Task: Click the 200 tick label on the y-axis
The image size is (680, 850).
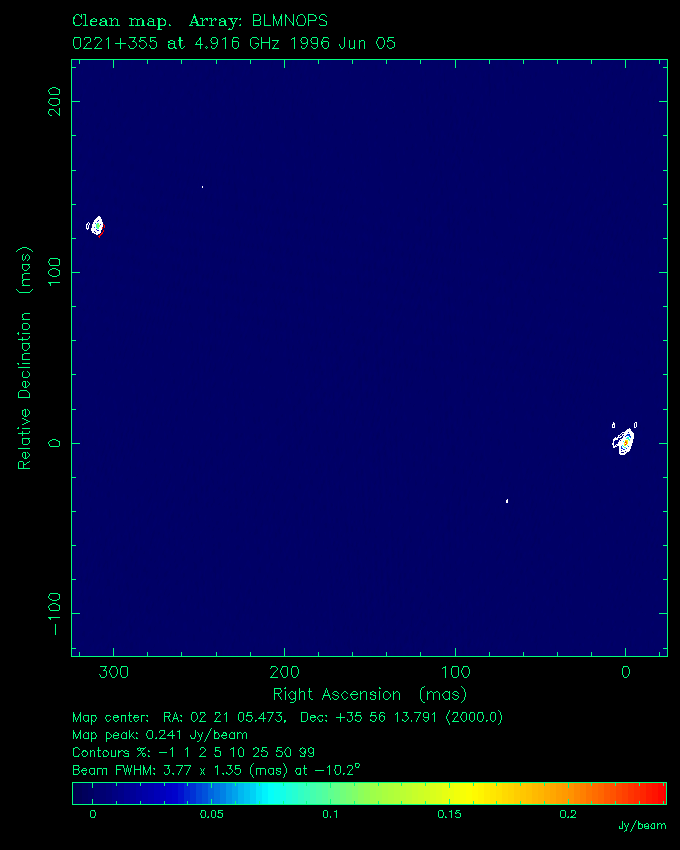Action: [54, 104]
